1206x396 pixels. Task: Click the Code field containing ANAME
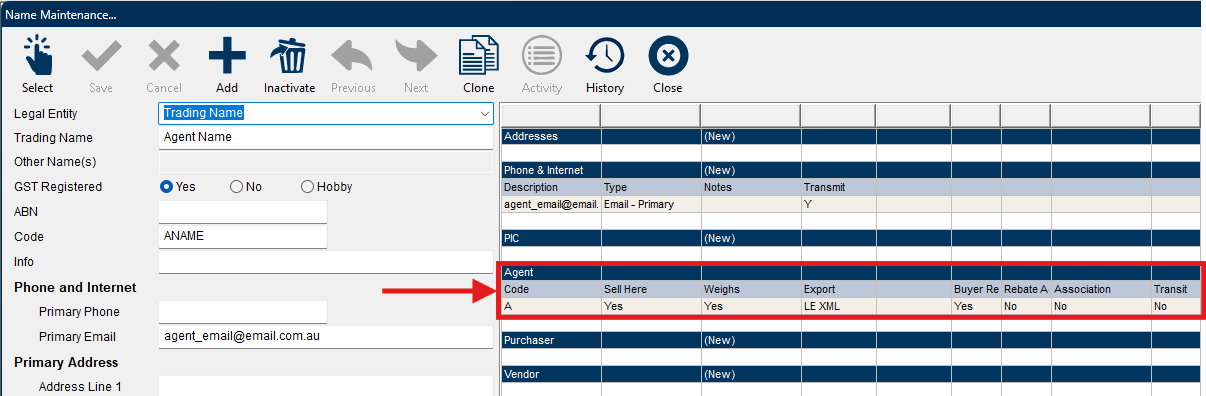click(x=243, y=237)
